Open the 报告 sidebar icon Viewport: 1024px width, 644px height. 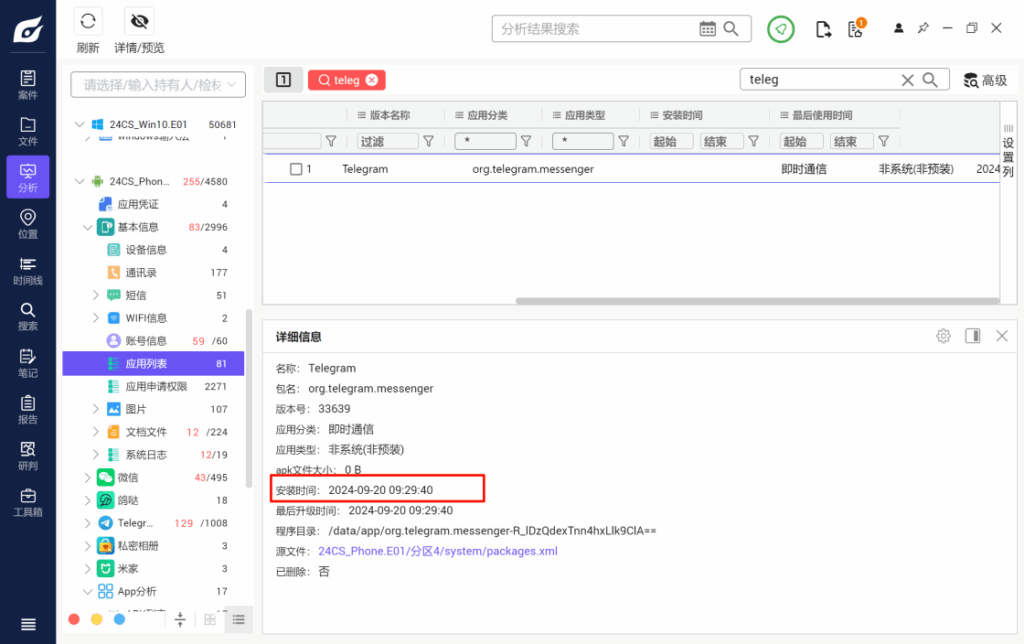(27, 409)
